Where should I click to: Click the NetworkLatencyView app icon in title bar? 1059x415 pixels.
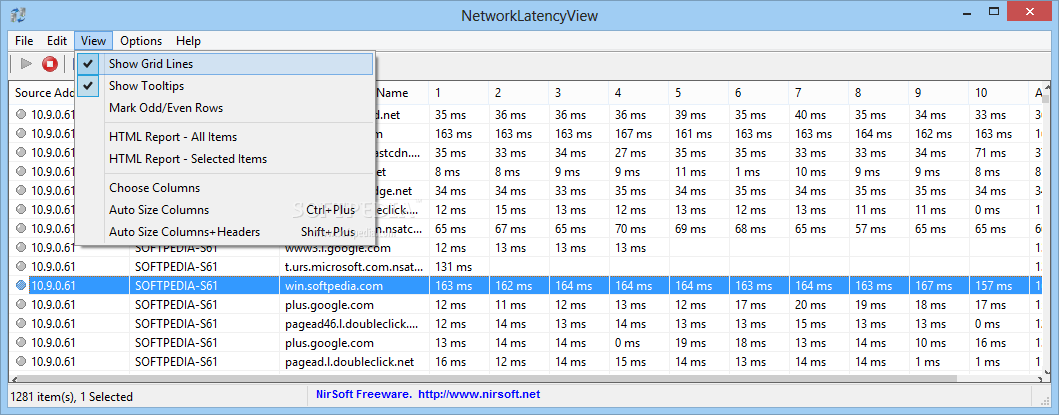[19, 14]
